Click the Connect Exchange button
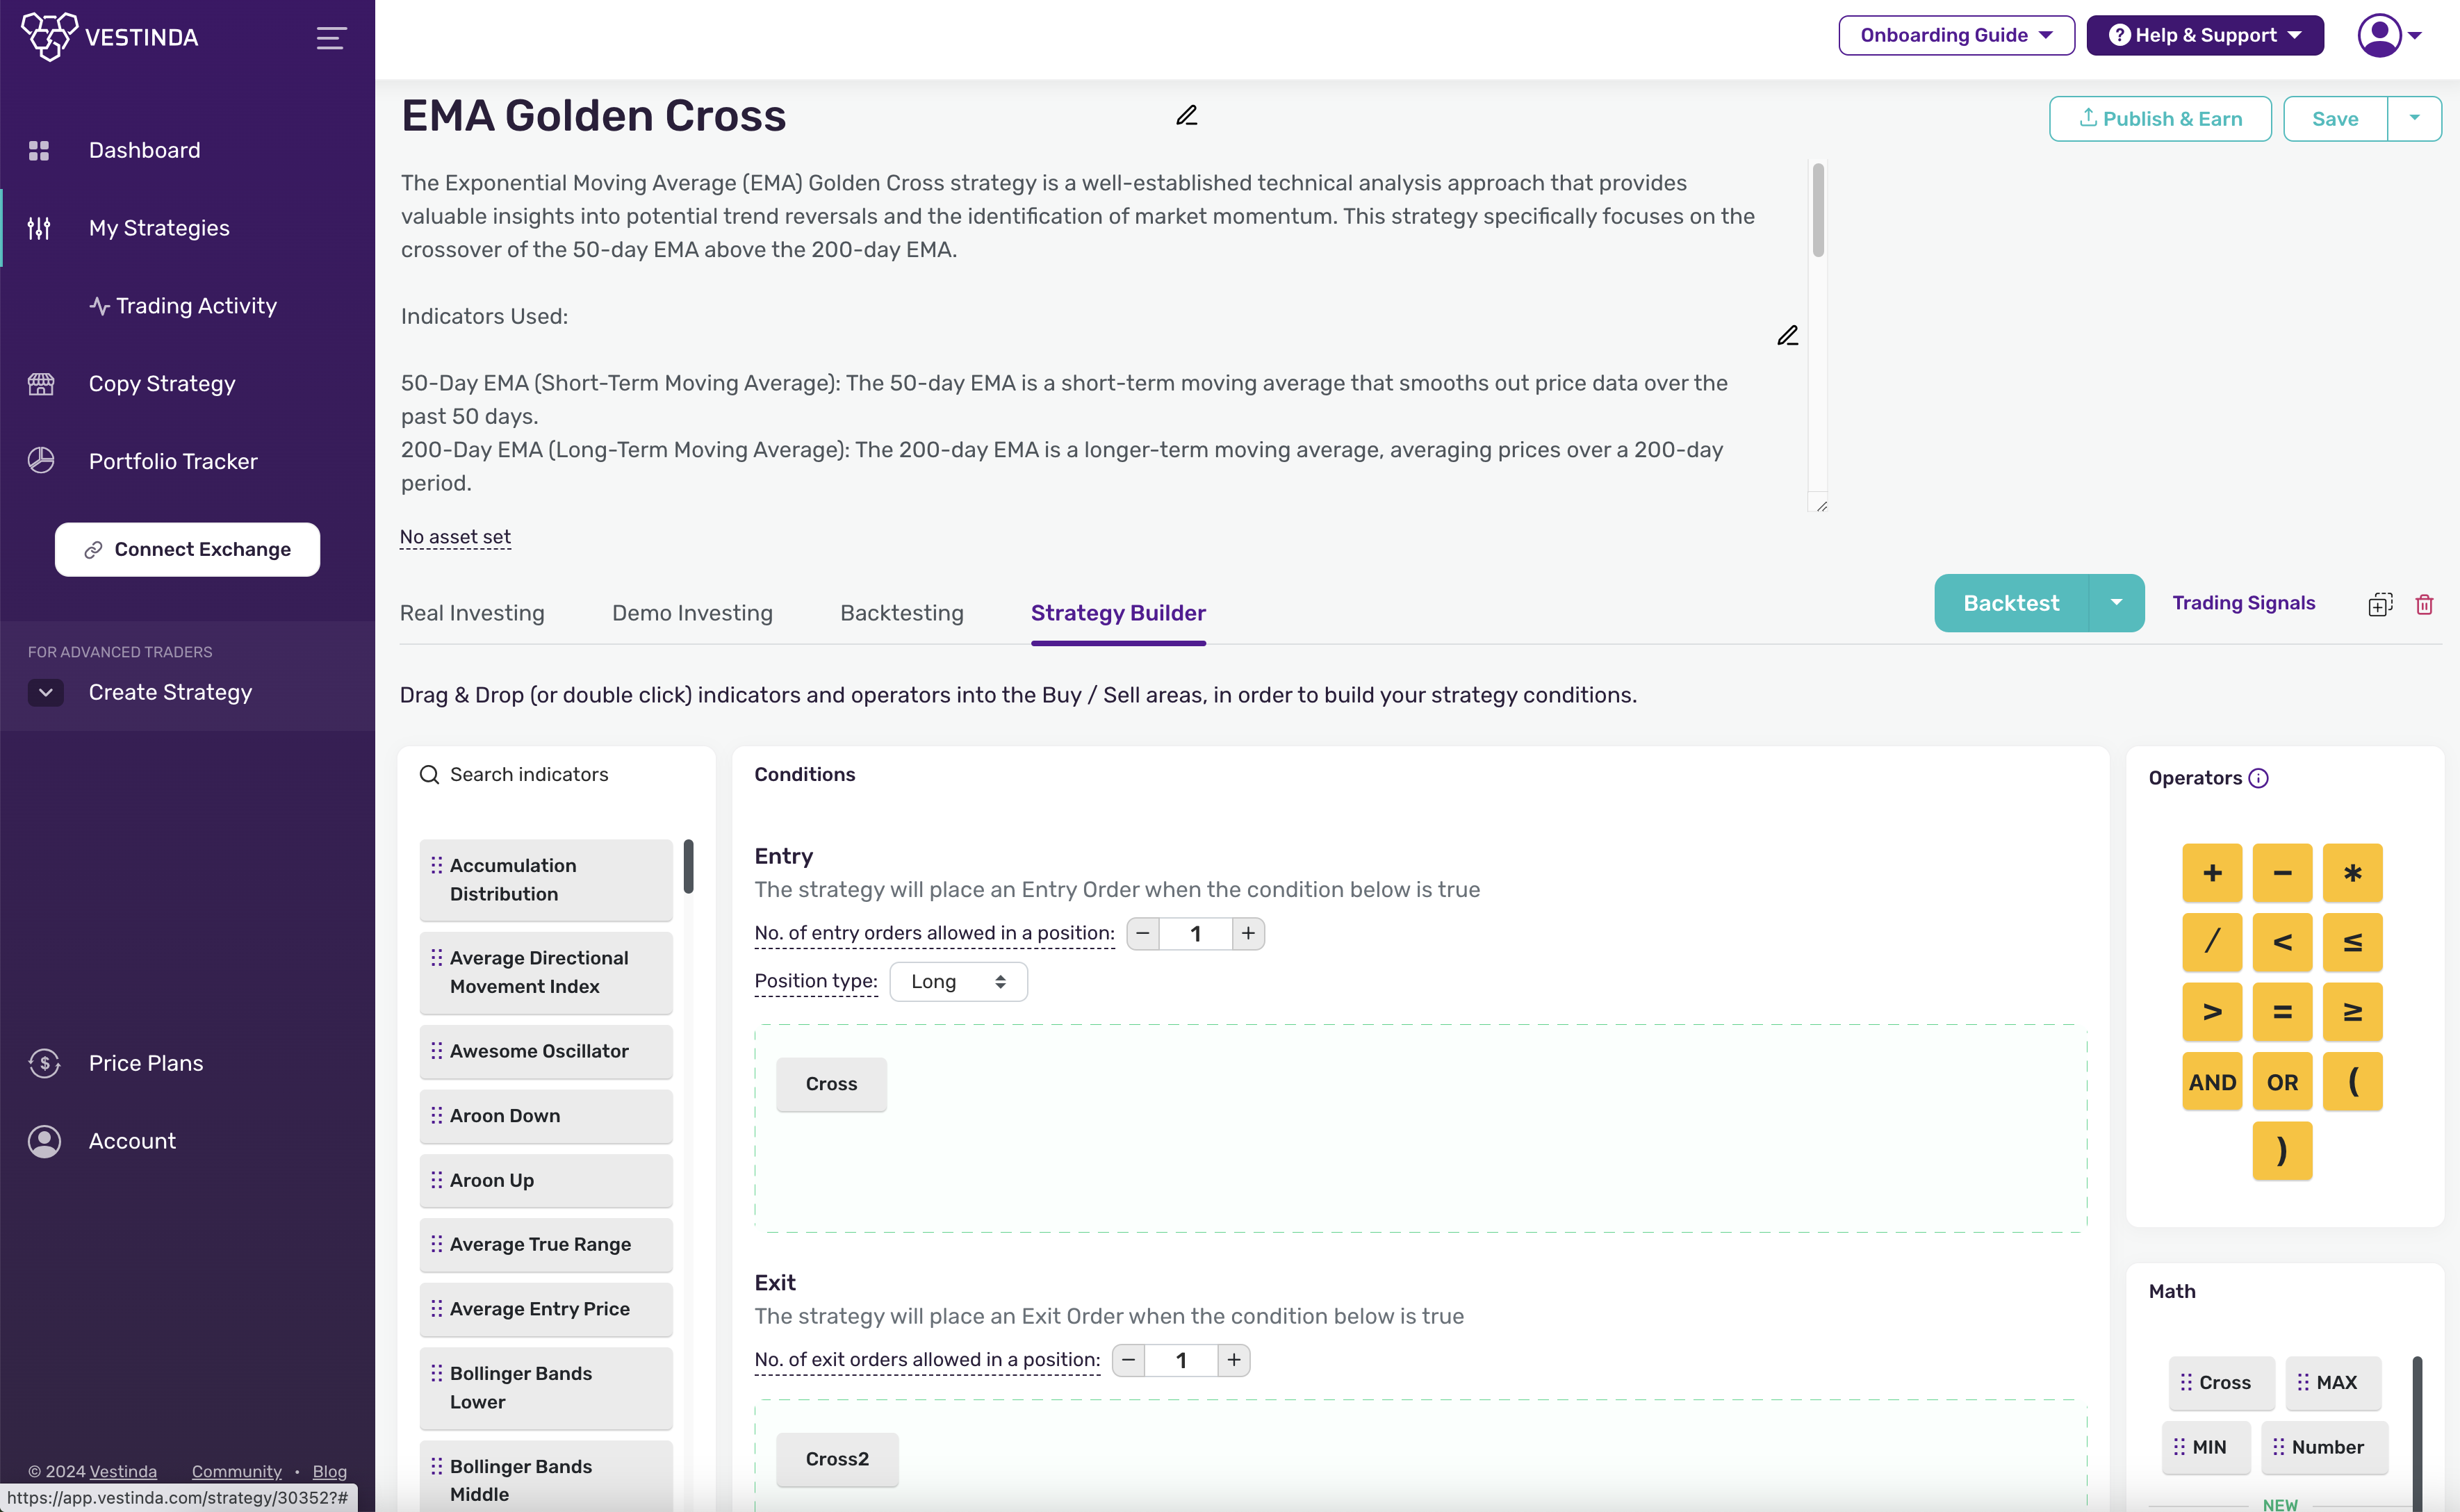Image resolution: width=2460 pixels, height=1512 pixels. pos(187,549)
